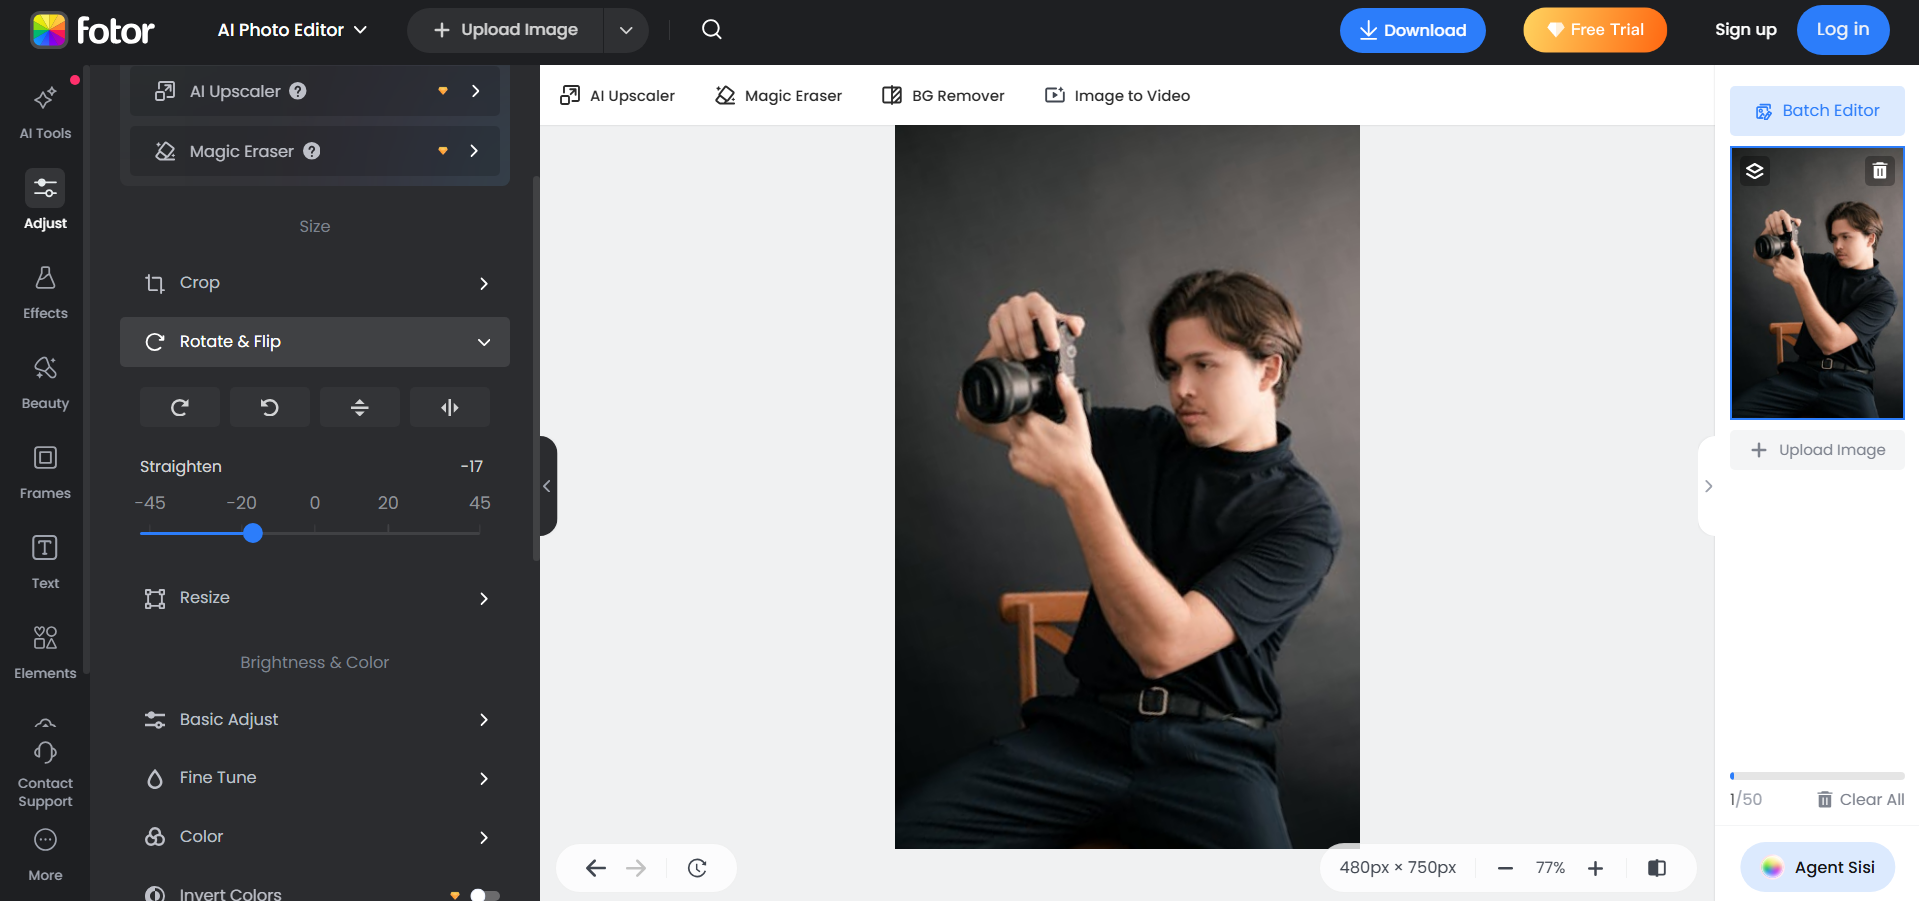
Task: Collapse the left side panel
Action: coord(547,486)
